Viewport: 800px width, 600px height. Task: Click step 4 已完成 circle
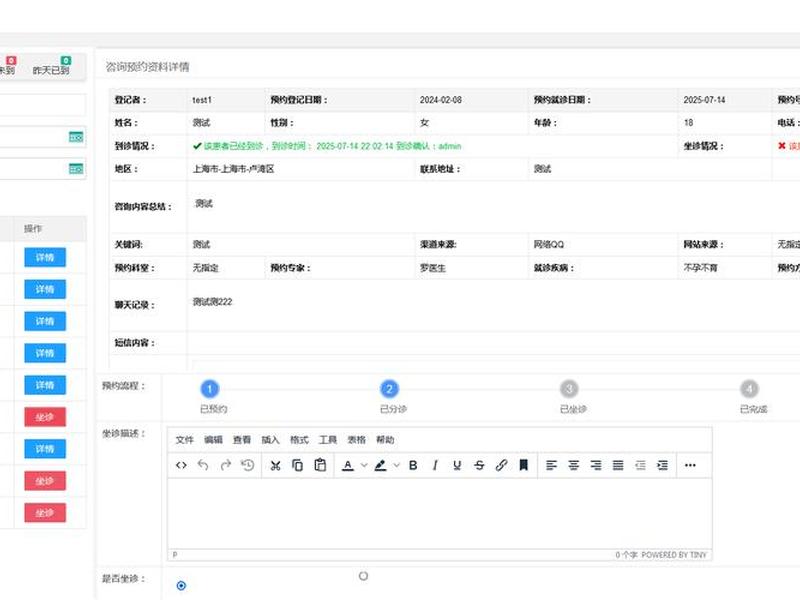pos(749,389)
